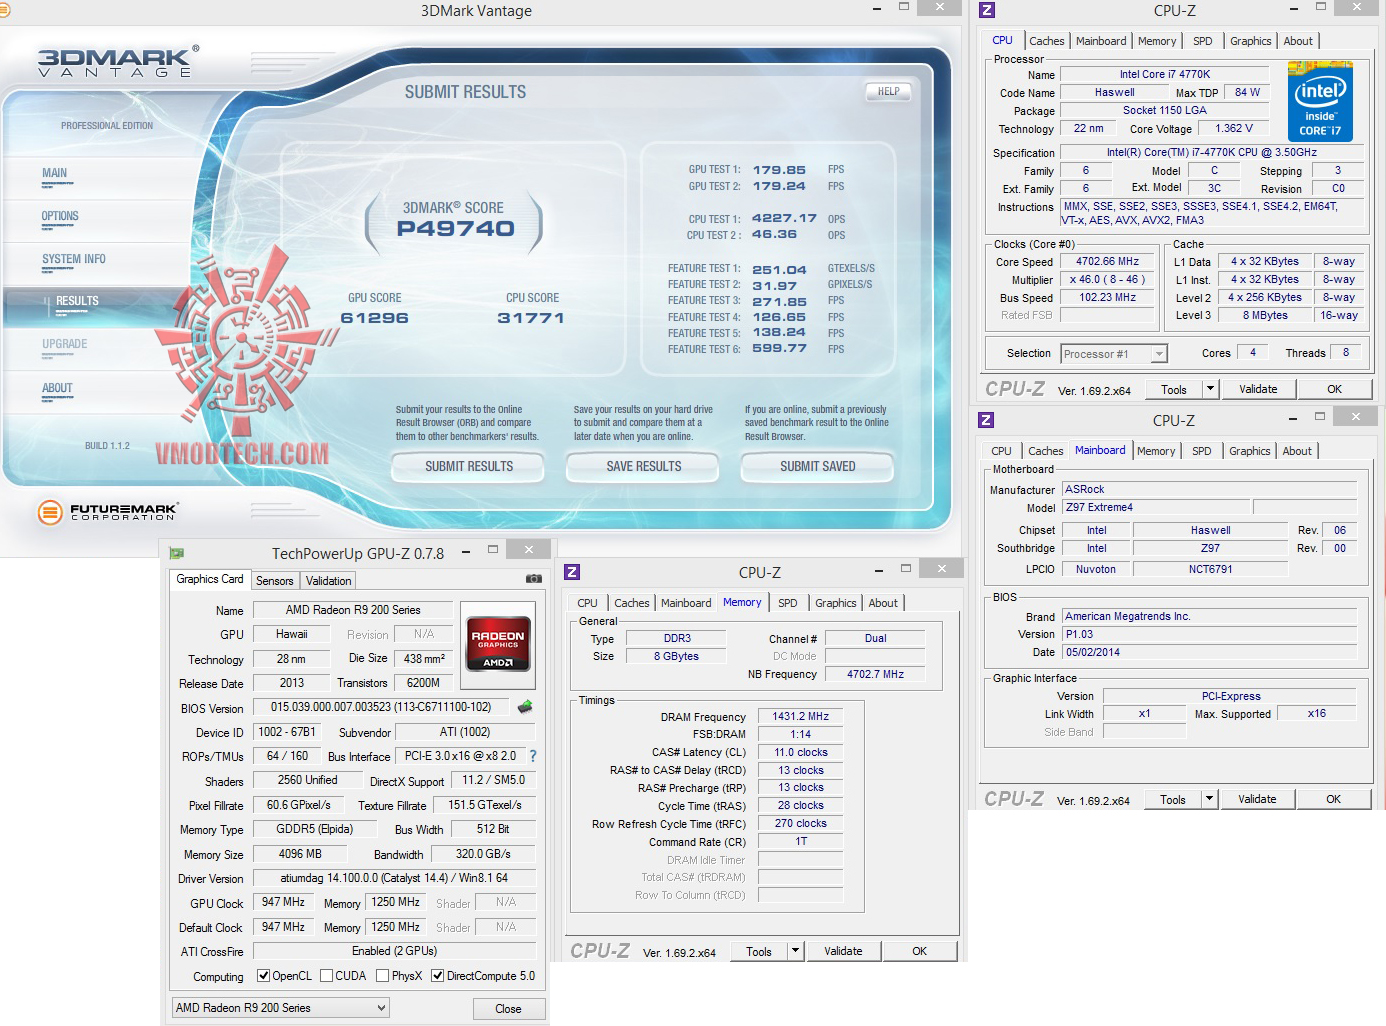1386x1026 pixels.
Task: Click the CPU-Z Mainboard window title icon
Action: 986,420
